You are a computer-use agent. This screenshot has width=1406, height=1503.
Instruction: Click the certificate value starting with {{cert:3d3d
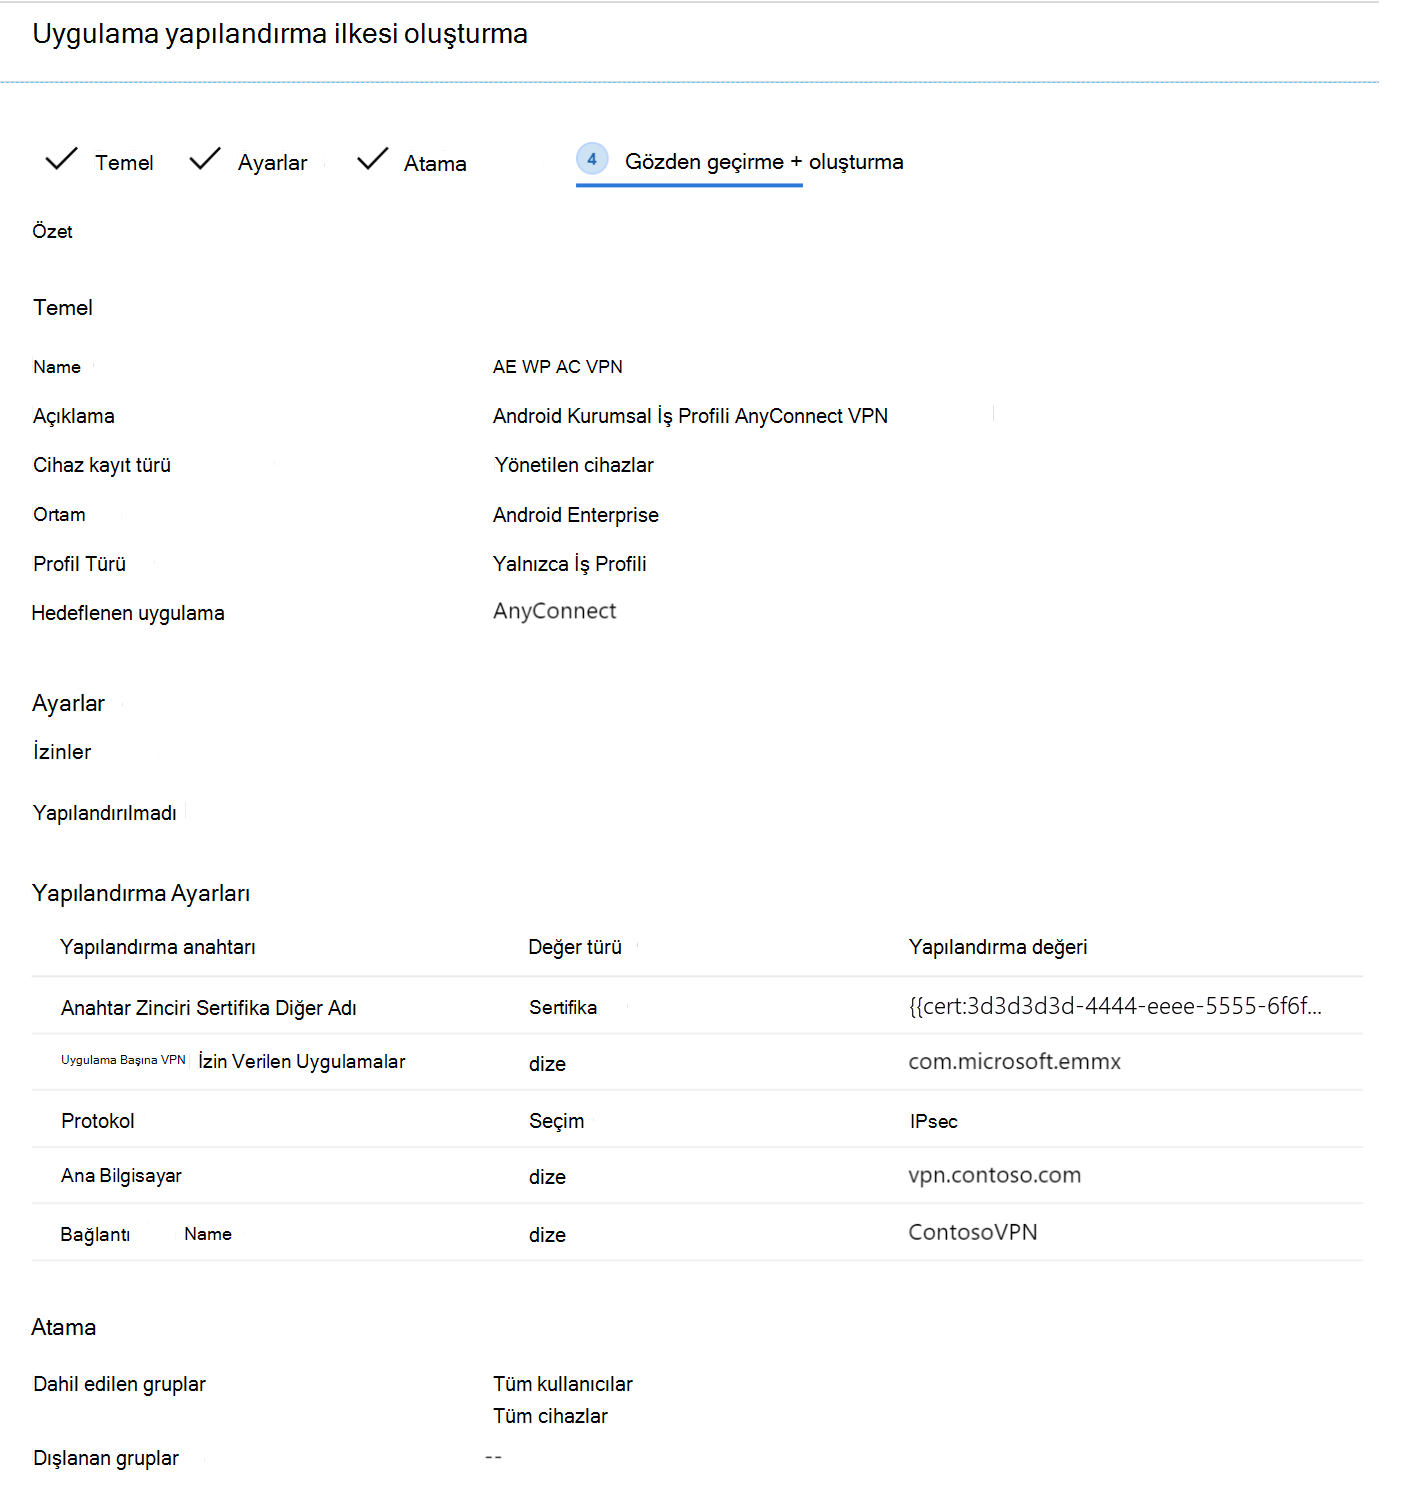pos(1115,1006)
